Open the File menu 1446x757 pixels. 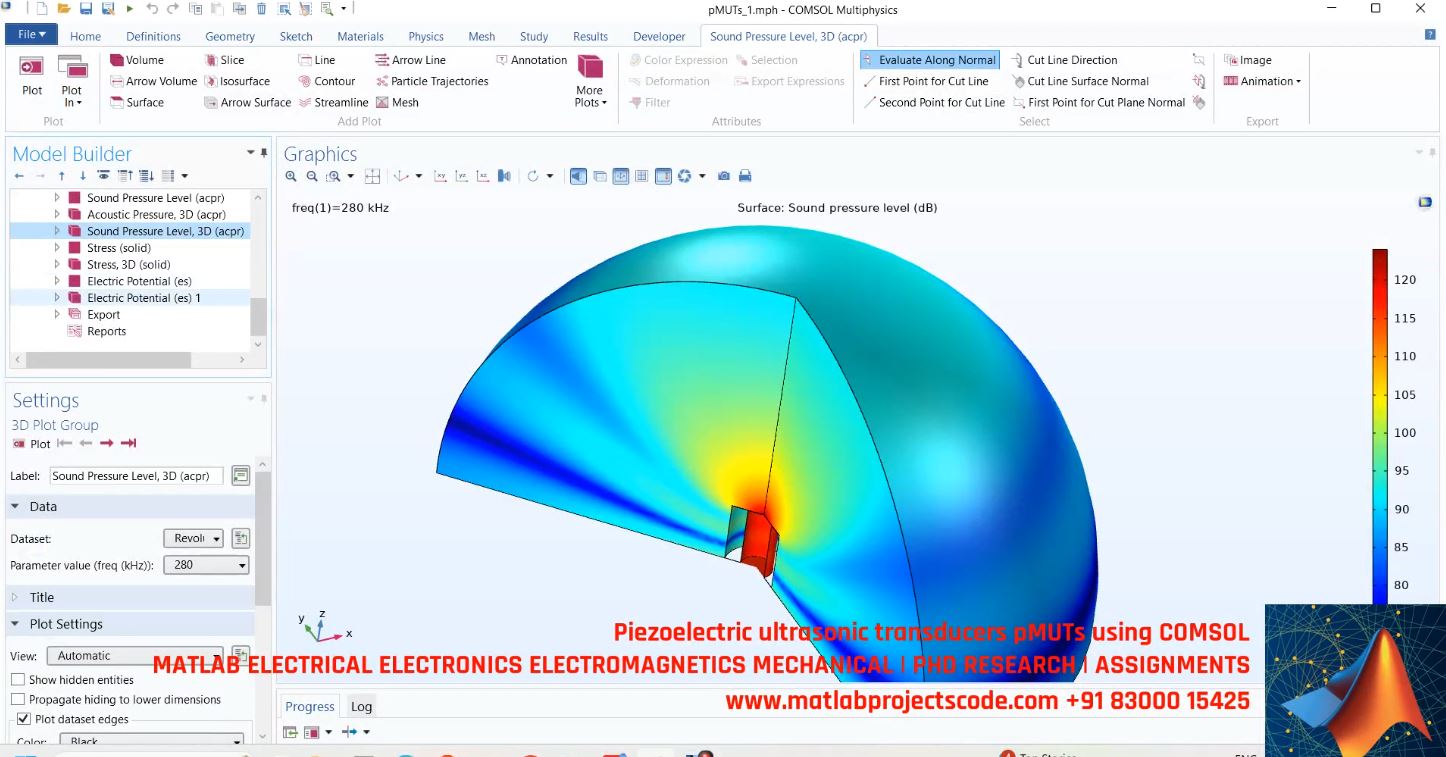point(30,33)
